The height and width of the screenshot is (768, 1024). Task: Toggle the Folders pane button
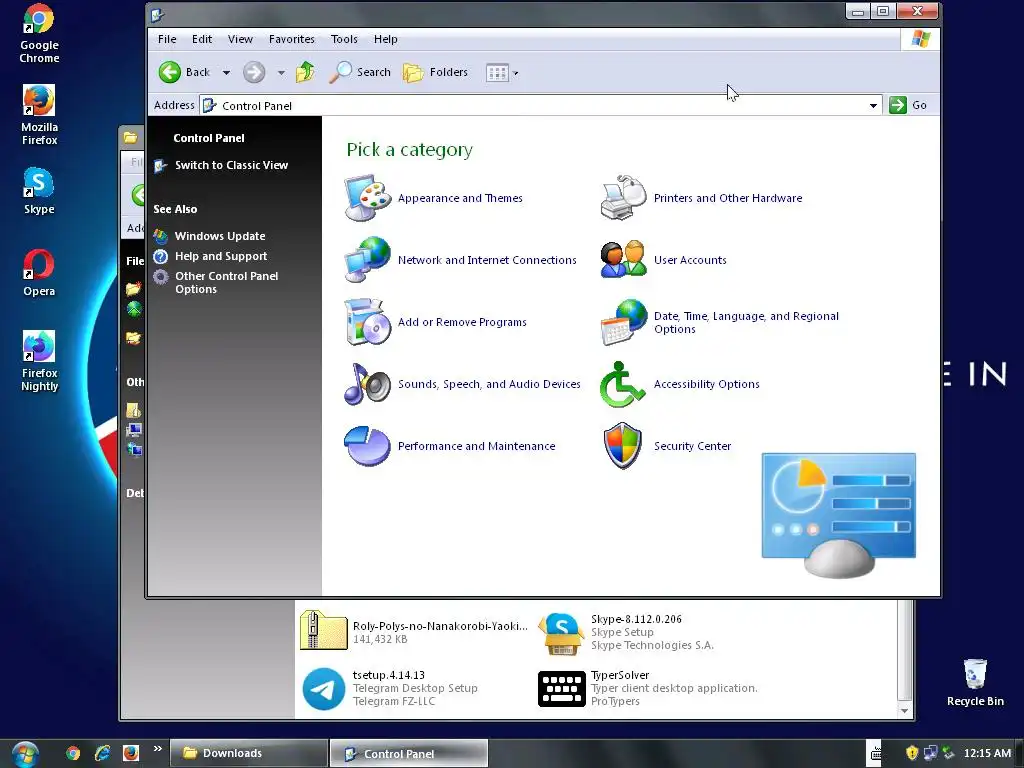(x=436, y=72)
